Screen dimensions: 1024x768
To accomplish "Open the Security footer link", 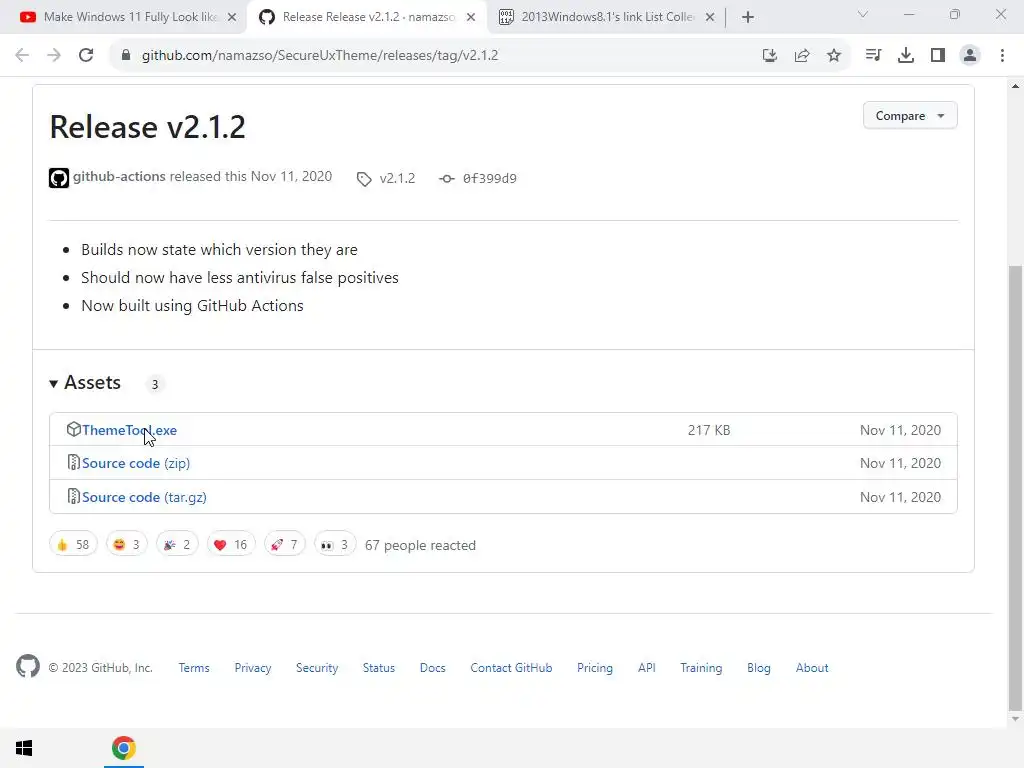I will pos(317,668).
